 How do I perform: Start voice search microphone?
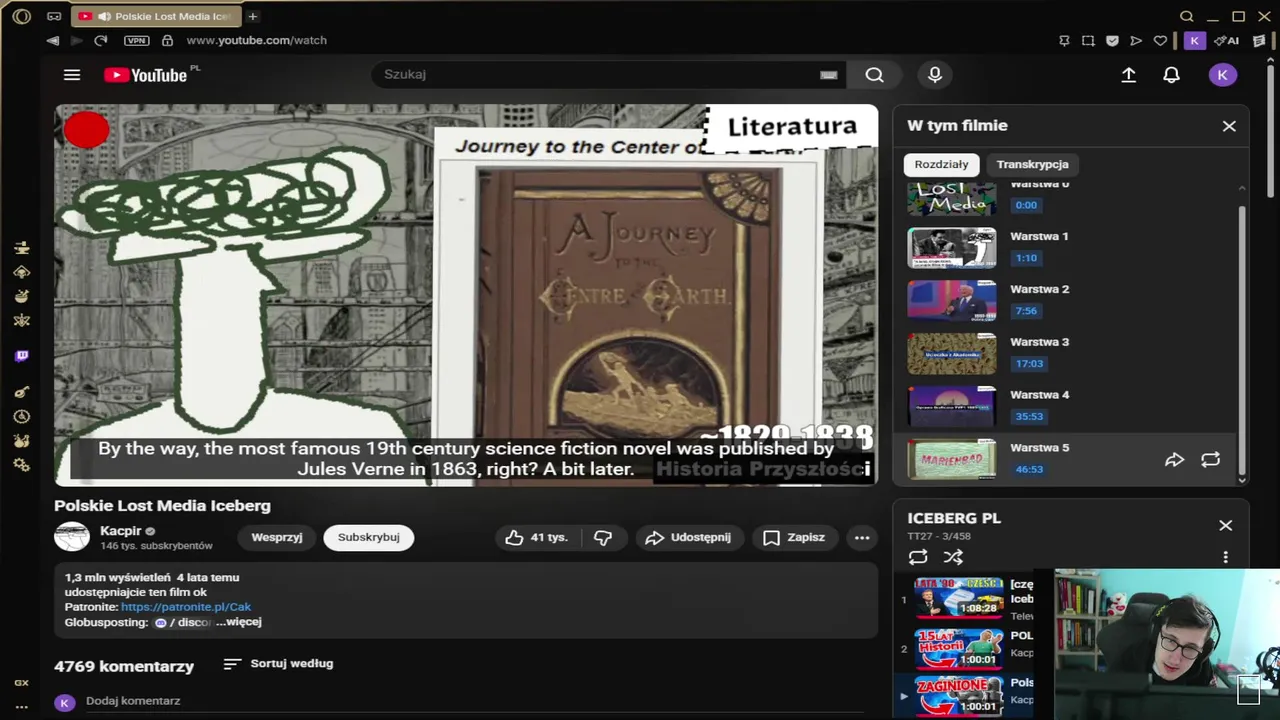[935, 75]
